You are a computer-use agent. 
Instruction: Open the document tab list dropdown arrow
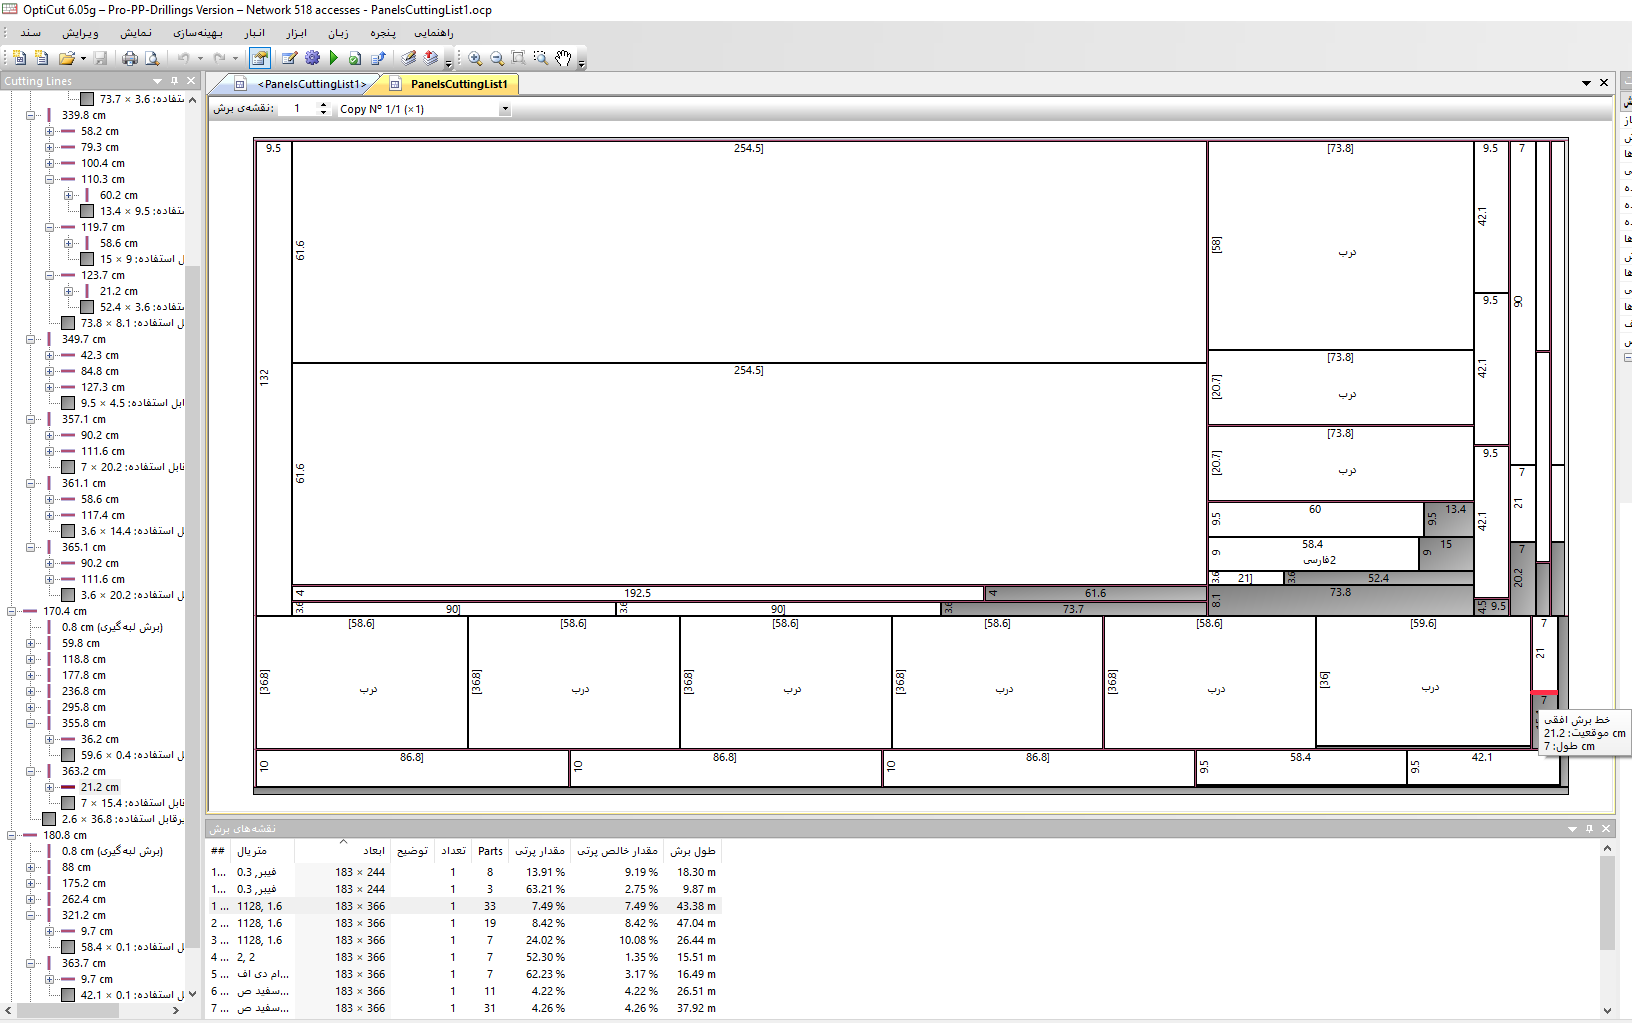pos(1586,83)
